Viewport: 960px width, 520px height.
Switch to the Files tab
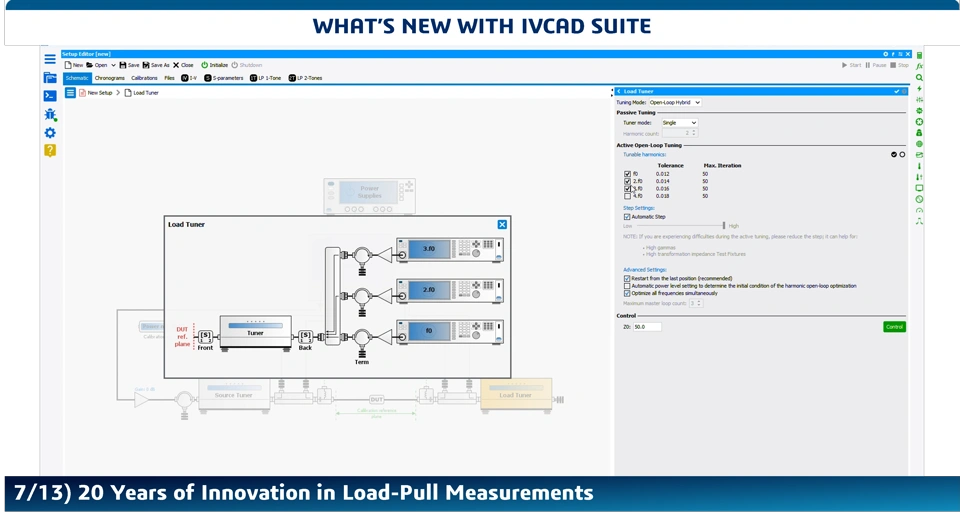170,78
